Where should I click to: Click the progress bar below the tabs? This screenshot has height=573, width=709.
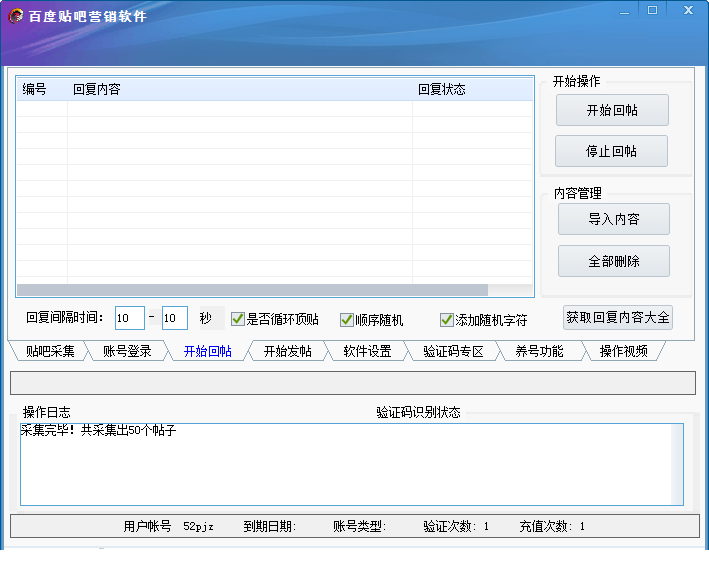[x=353, y=383]
